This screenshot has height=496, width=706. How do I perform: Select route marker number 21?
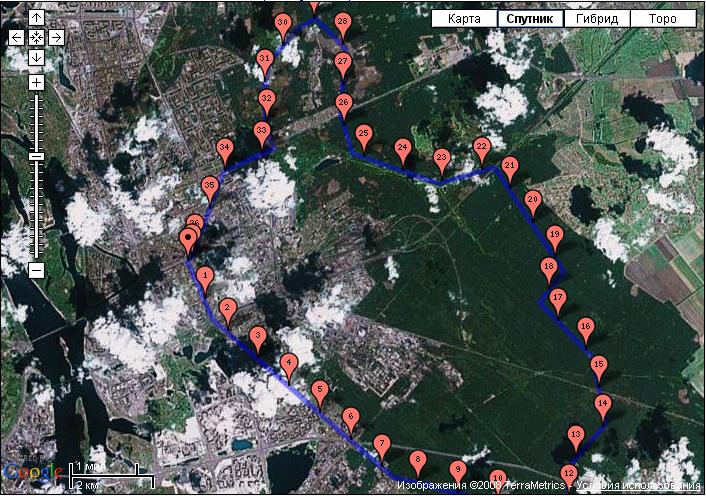(509, 166)
